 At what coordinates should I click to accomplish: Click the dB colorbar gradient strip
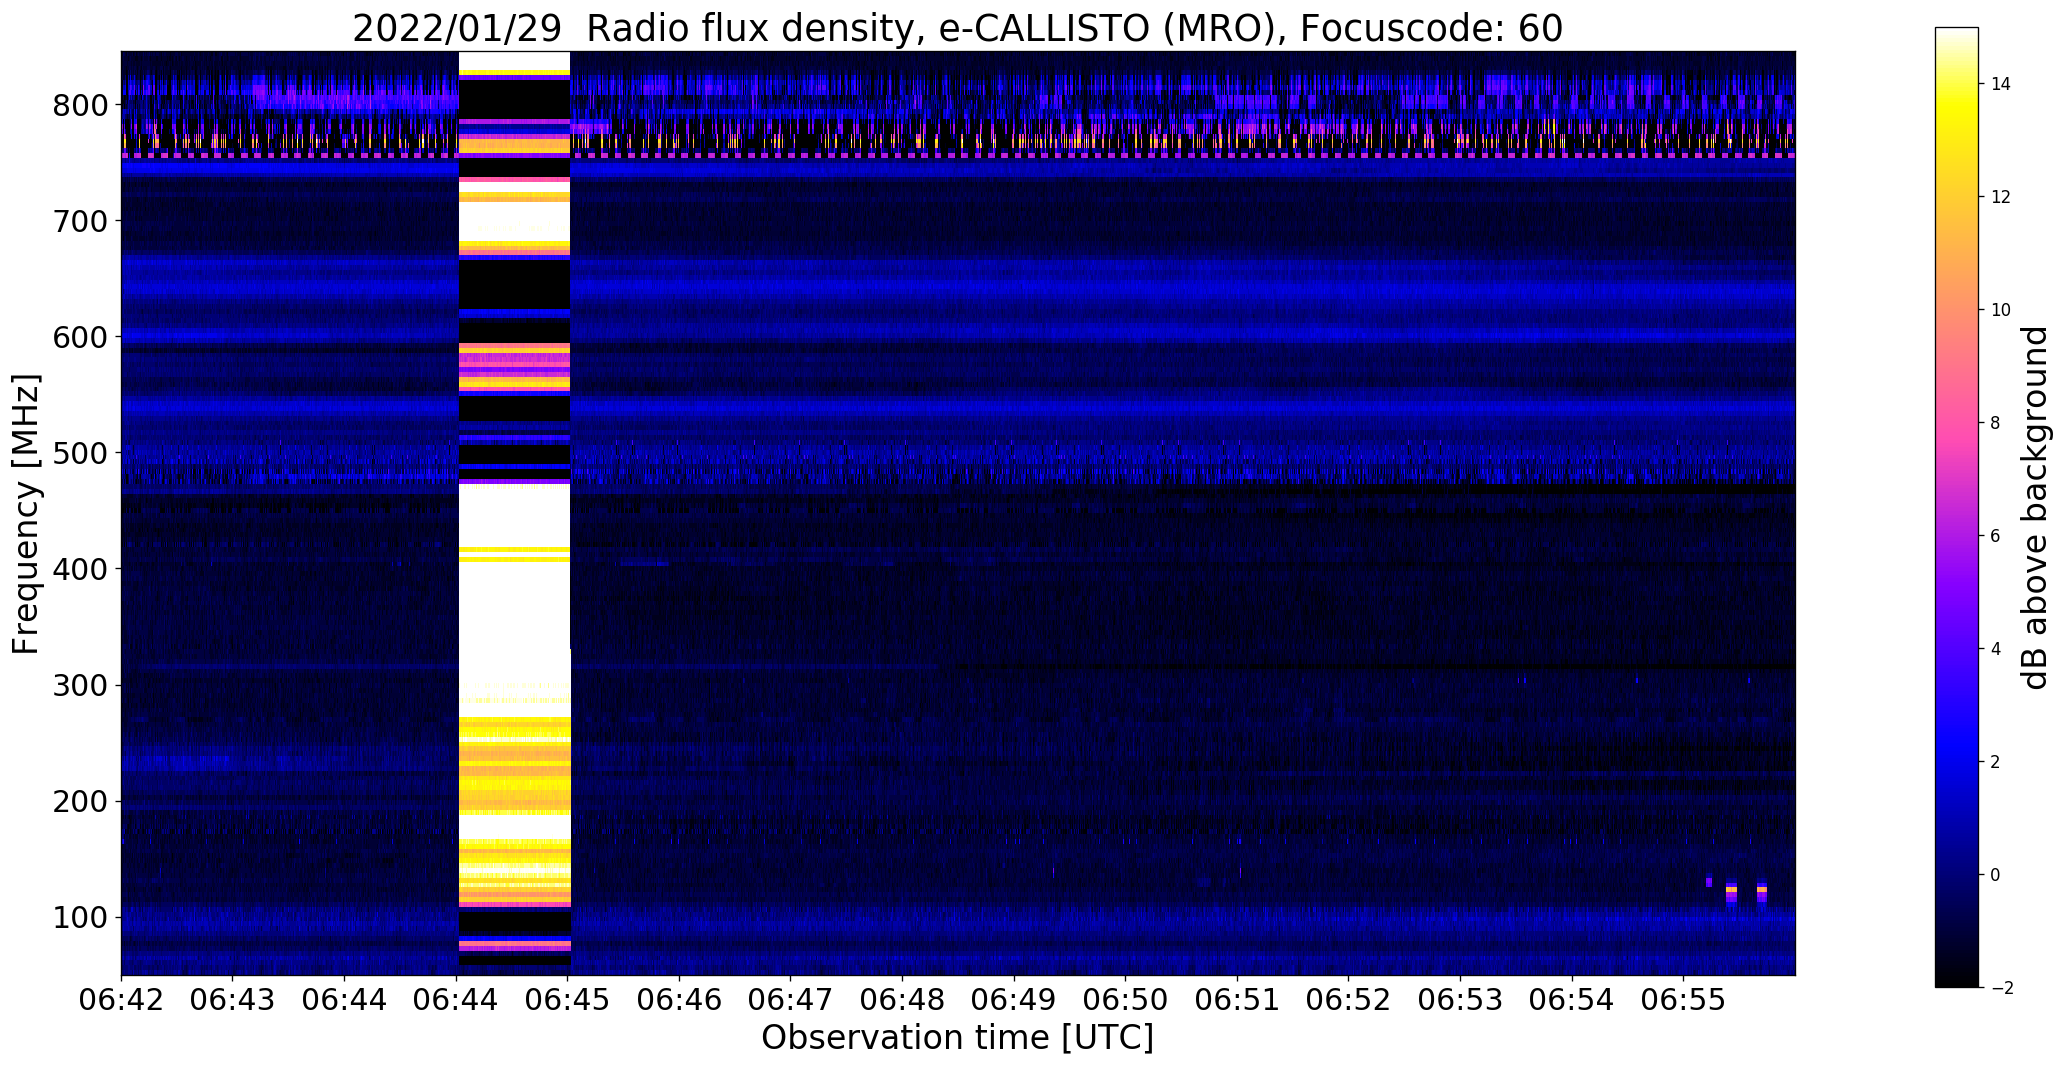point(1957,508)
